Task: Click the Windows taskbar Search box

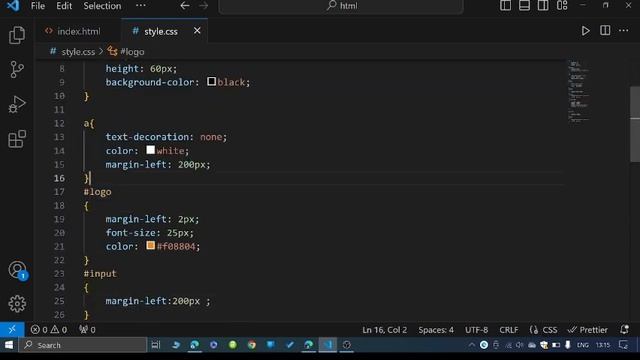Action: (82, 345)
